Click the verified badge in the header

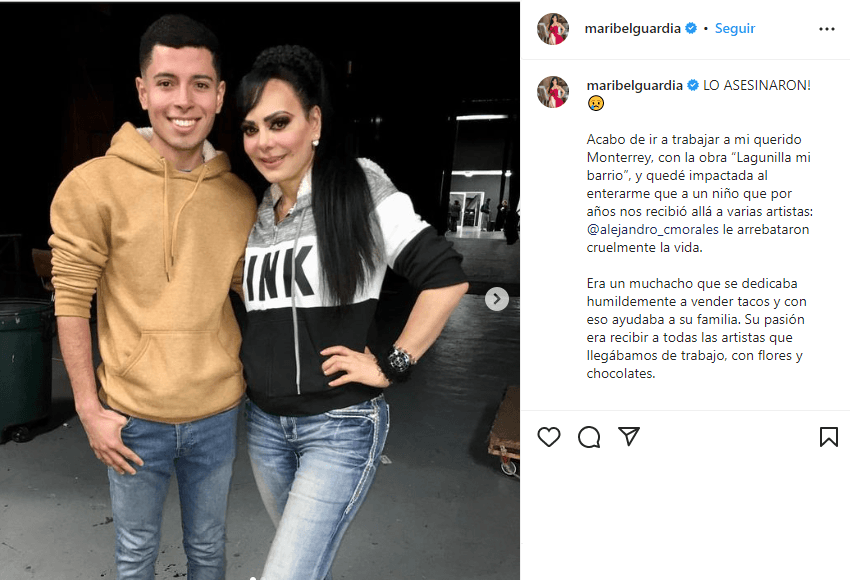pyautogui.click(x=691, y=28)
